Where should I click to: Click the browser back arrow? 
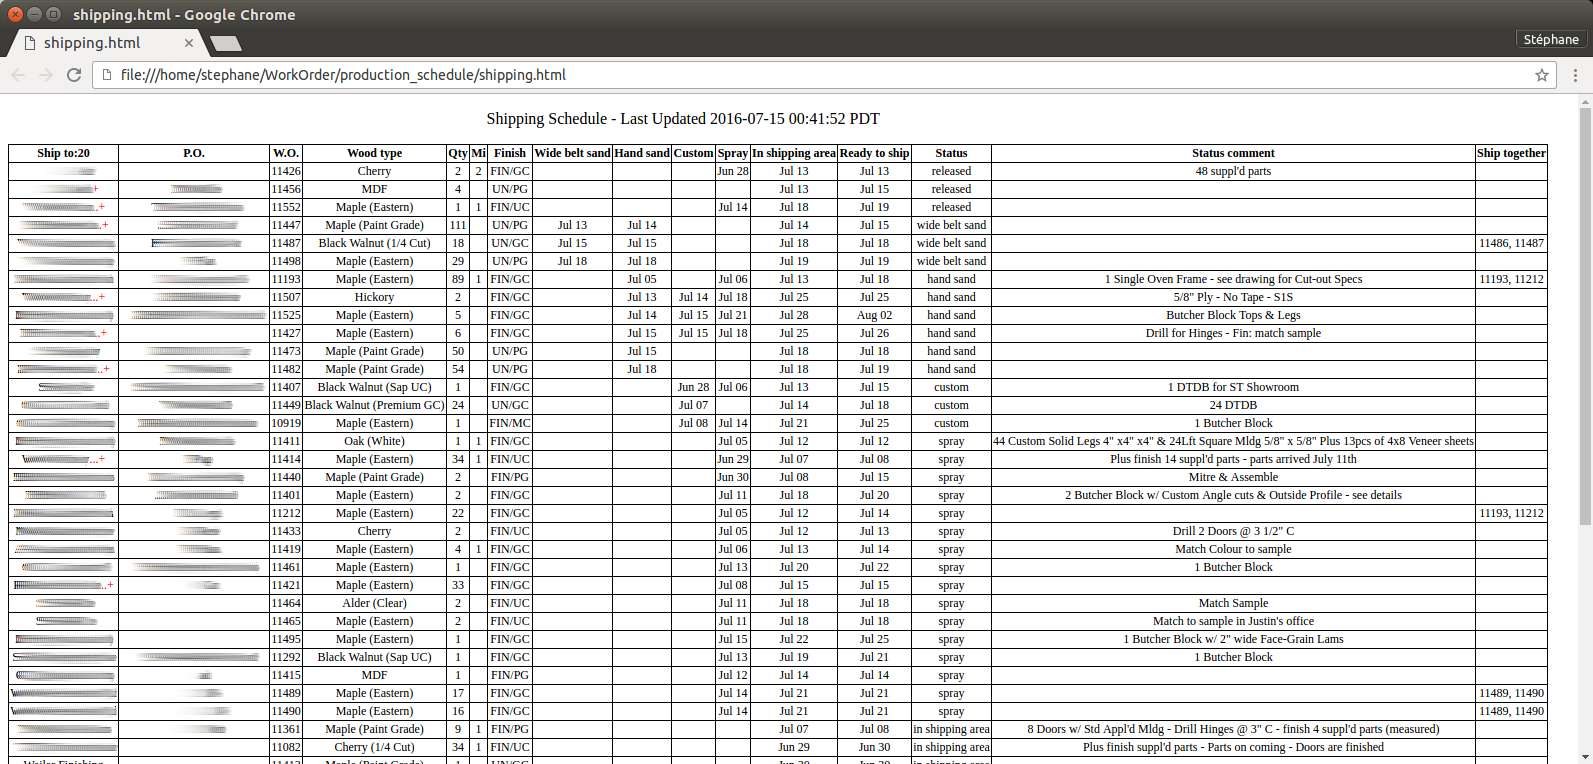(x=18, y=75)
